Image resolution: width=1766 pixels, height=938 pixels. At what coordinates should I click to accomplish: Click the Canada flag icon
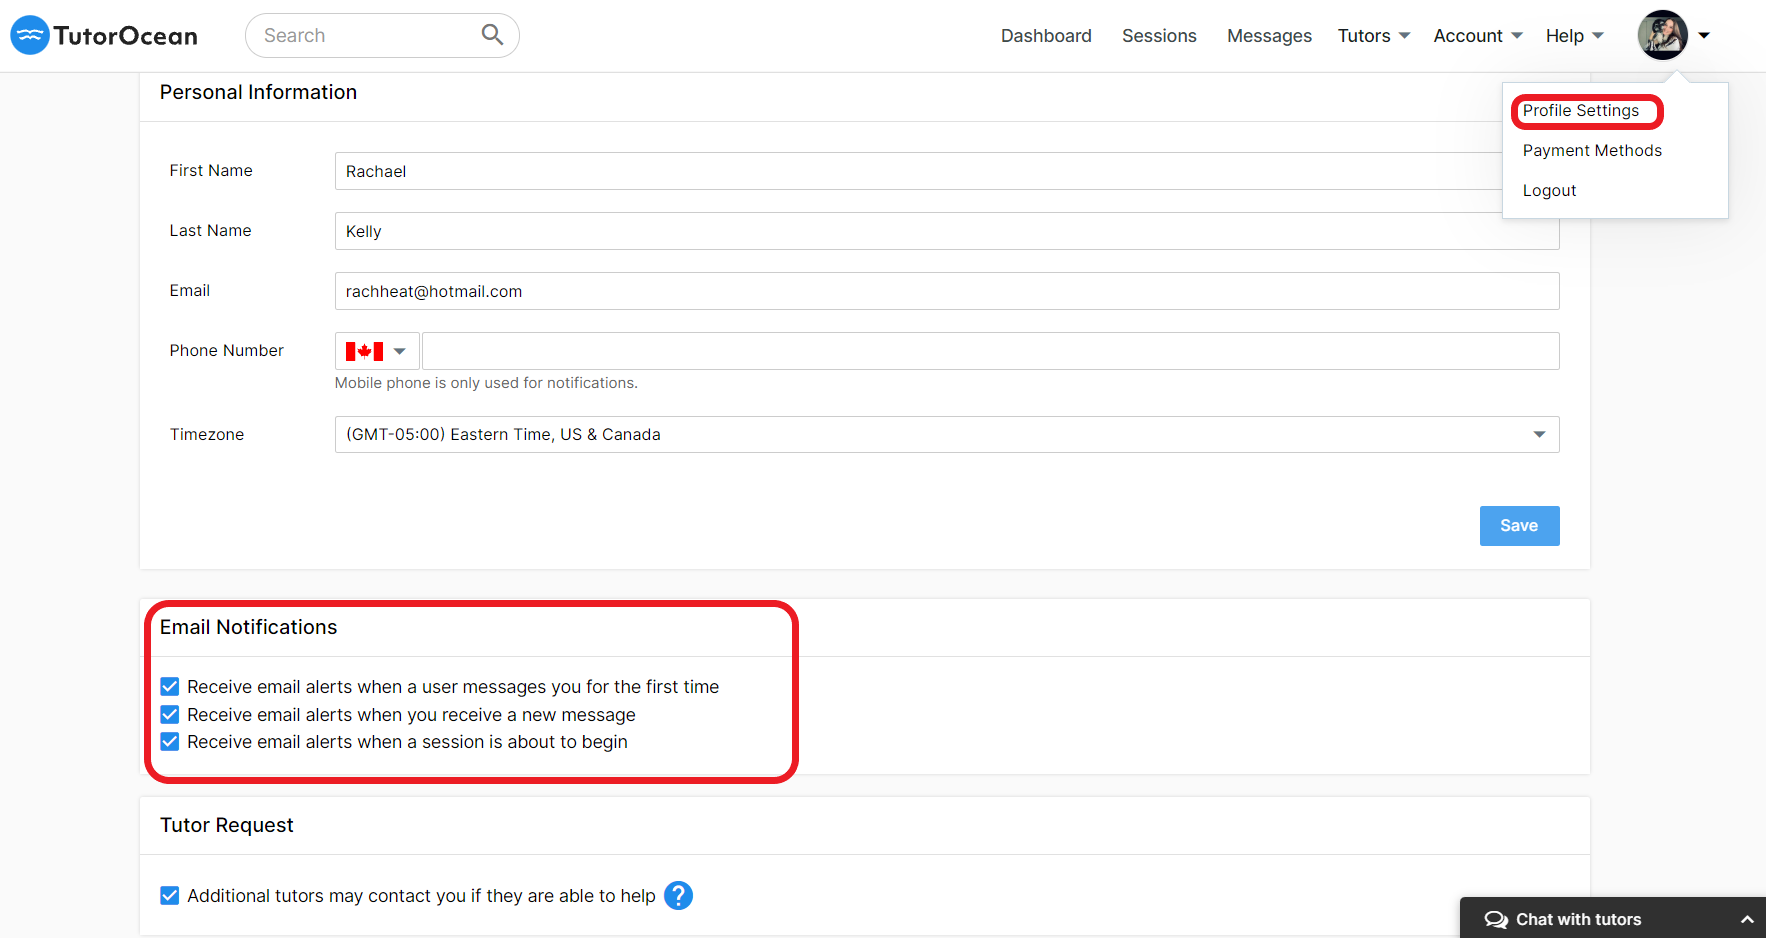click(364, 351)
